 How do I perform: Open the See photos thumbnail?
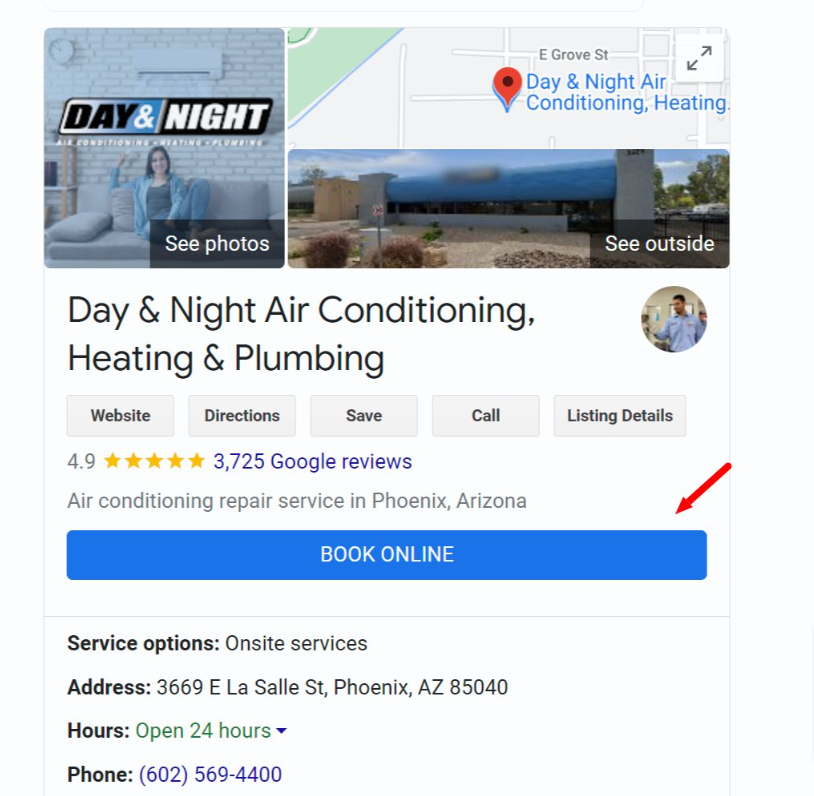pos(164,148)
